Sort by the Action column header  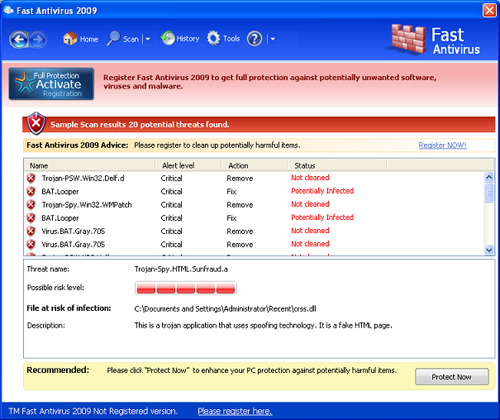(x=255, y=165)
